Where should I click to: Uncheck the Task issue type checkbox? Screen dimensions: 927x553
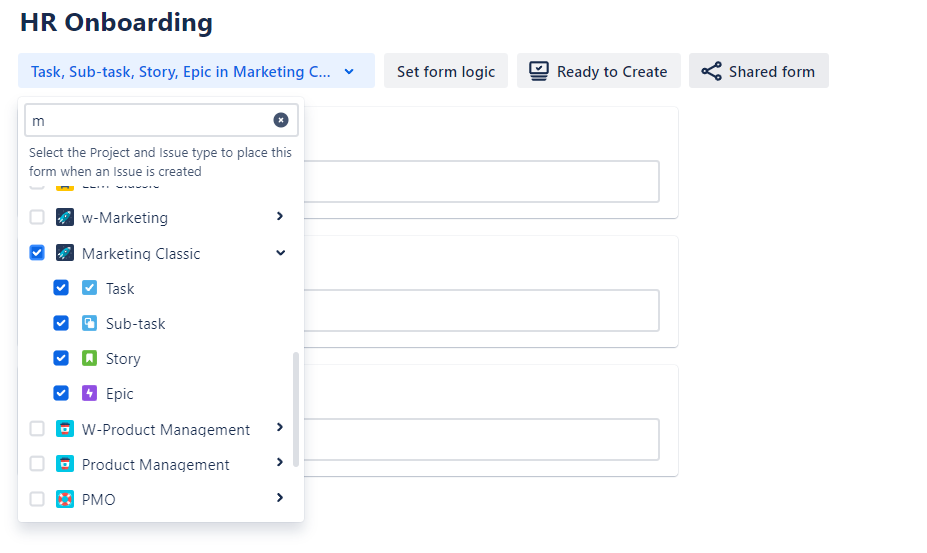coord(61,288)
